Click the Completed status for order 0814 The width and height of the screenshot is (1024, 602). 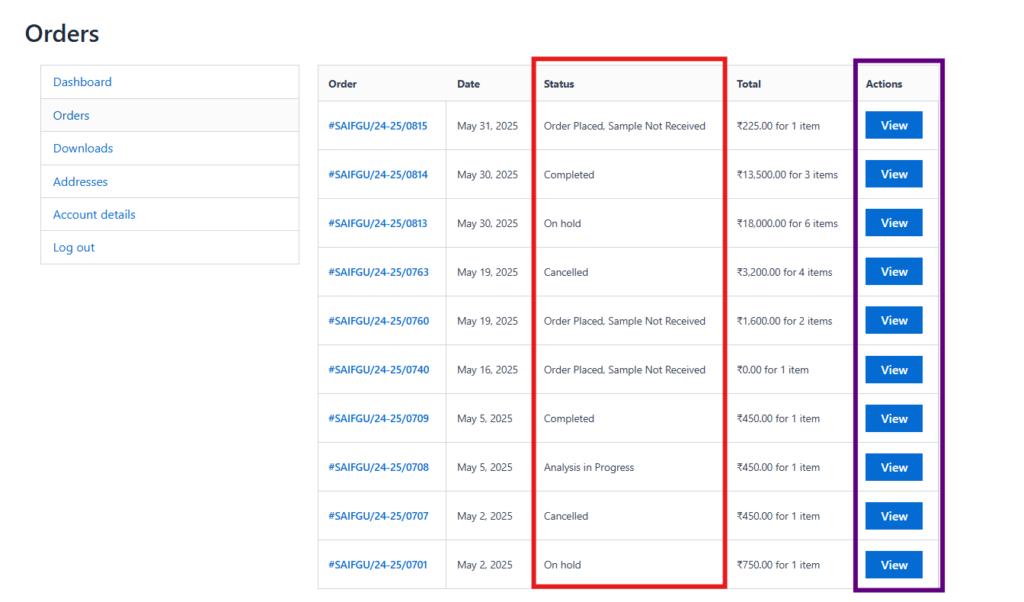[x=569, y=174]
